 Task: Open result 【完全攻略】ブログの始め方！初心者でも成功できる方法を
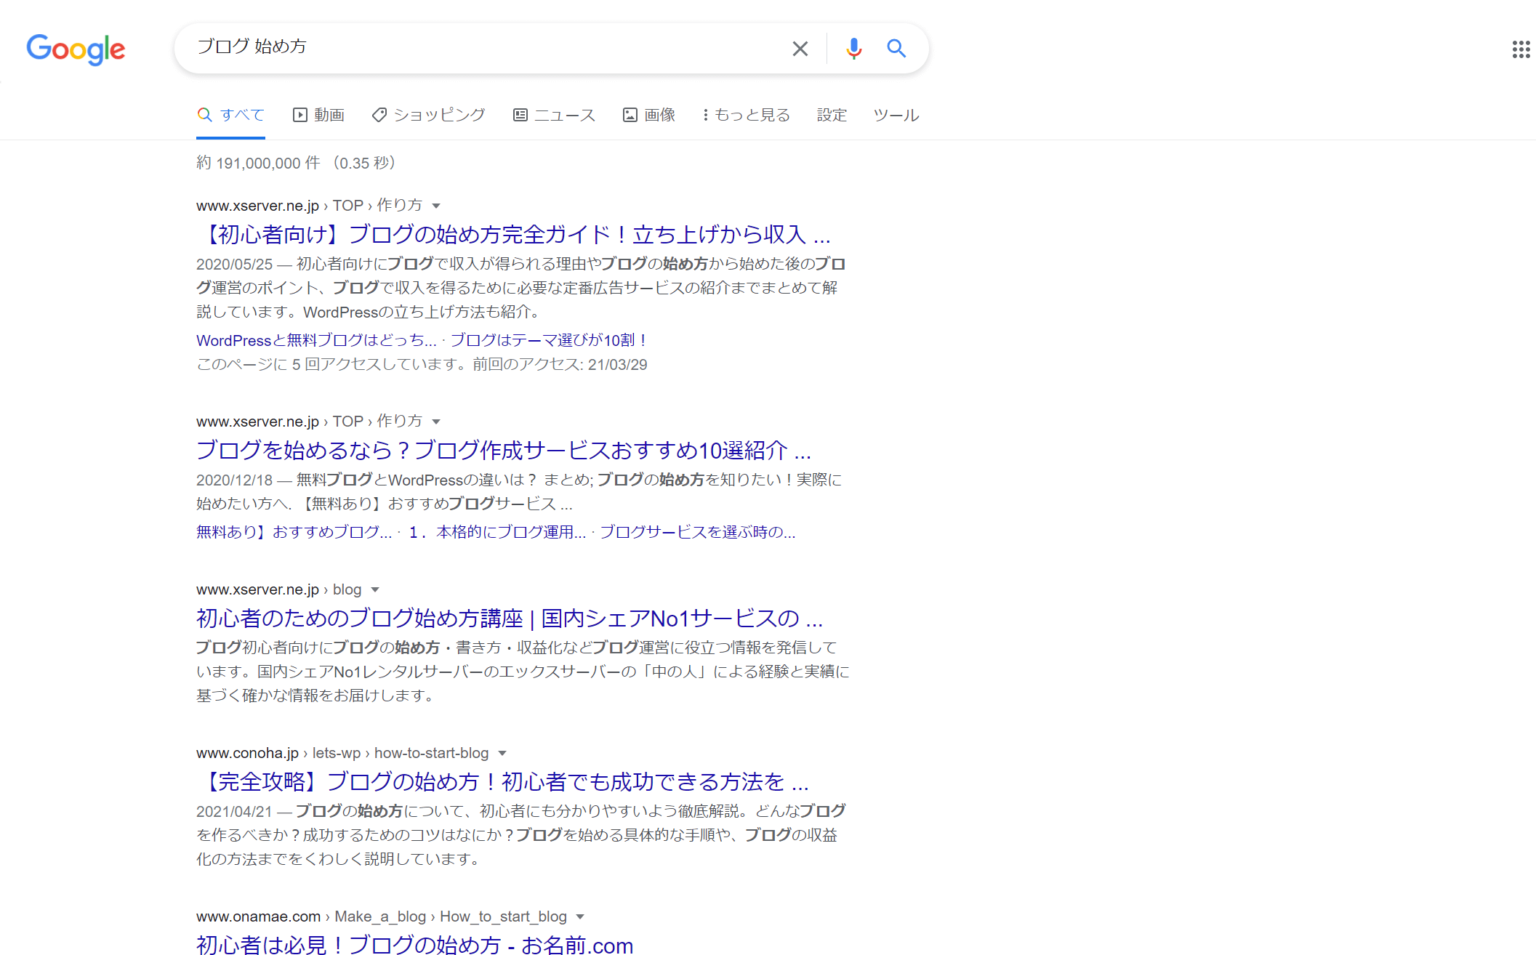click(503, 781)
